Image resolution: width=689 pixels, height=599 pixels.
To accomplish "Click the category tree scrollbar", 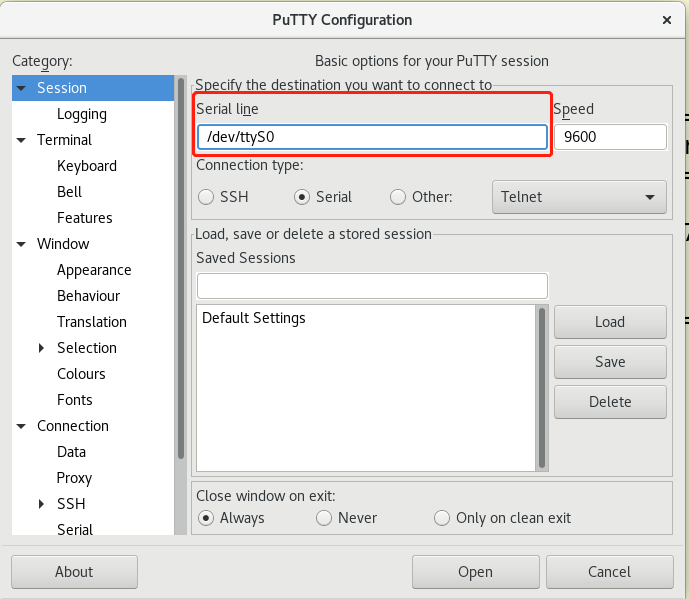I will [181, 270].
